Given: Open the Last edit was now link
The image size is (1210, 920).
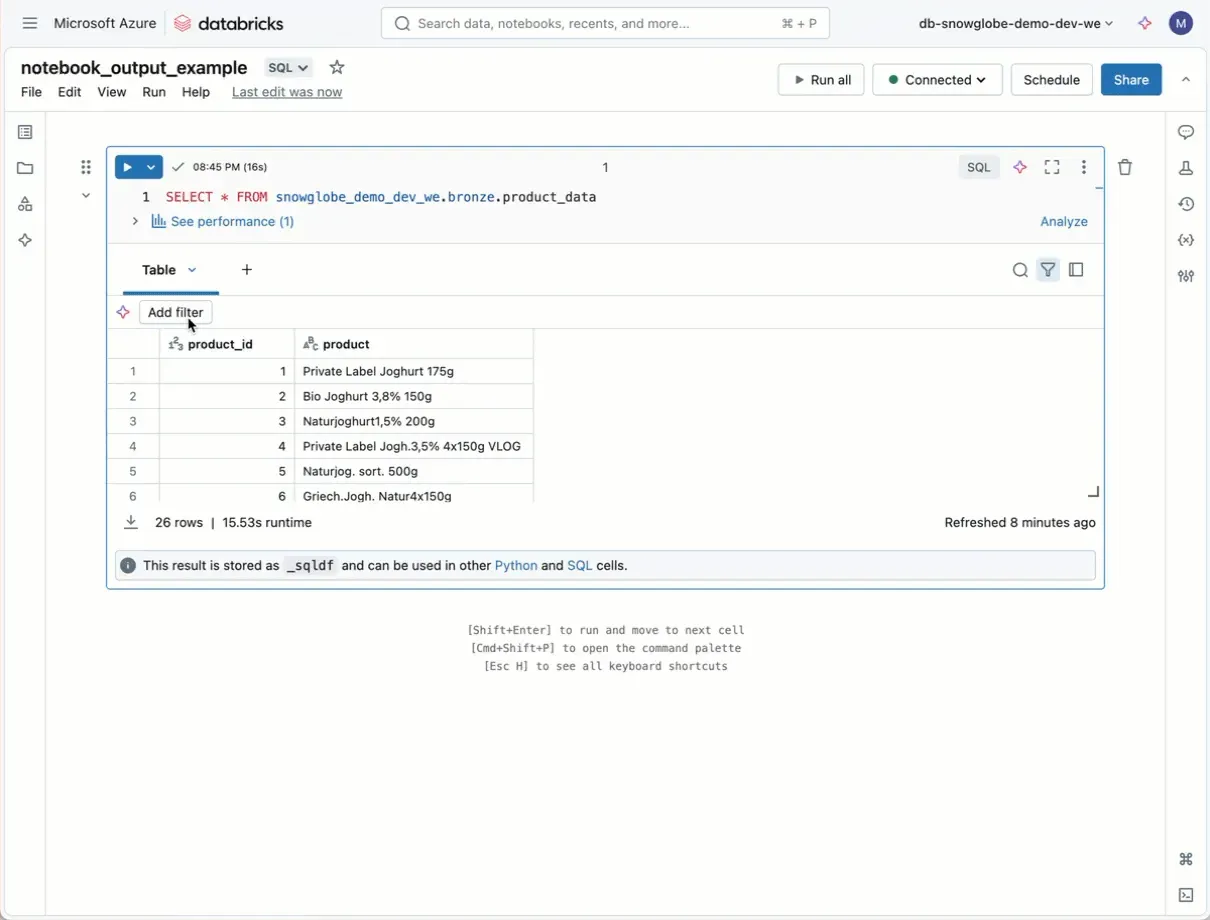Looking at the screenshot, I should [x=287, y=92].
